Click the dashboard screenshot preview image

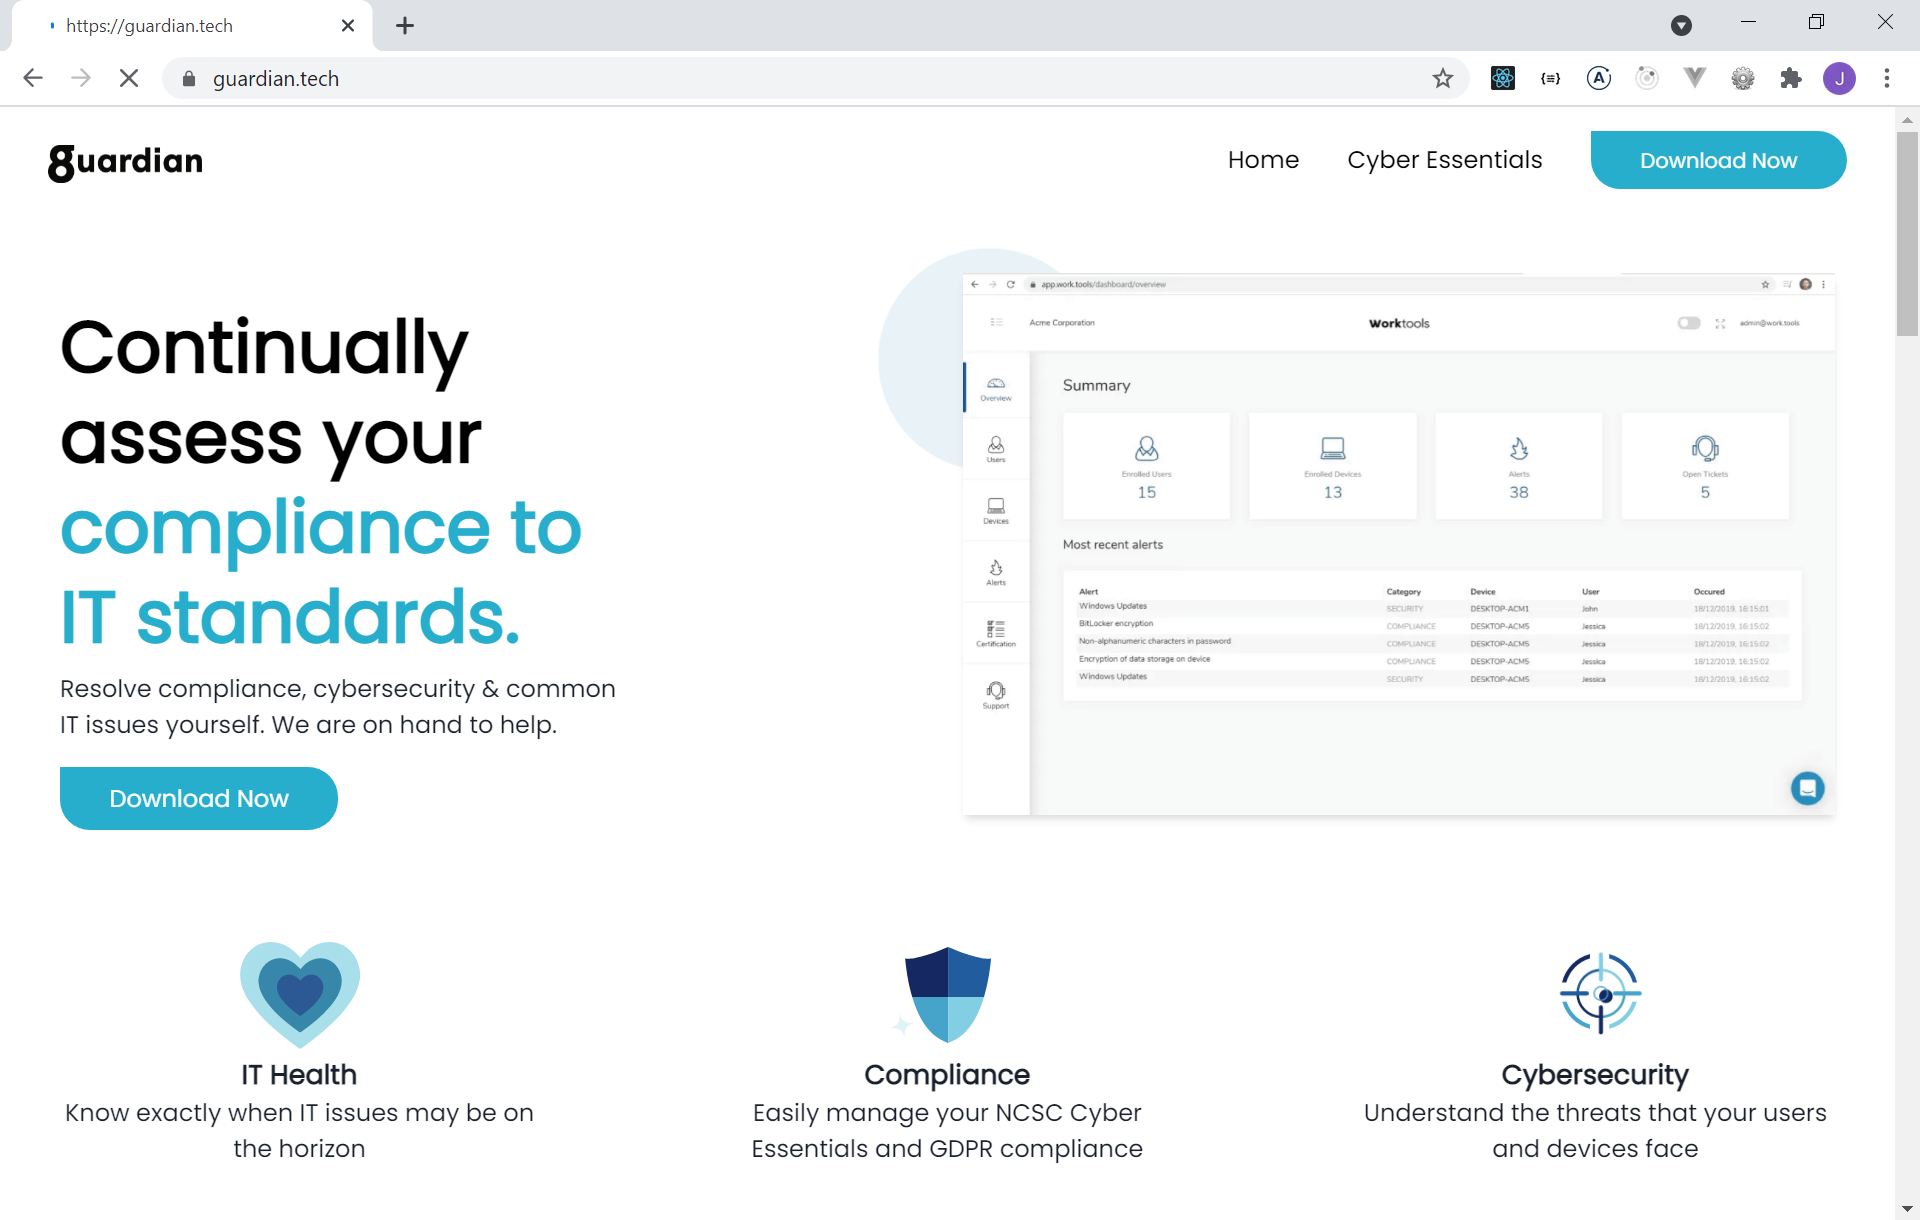tap(1398, 543)
